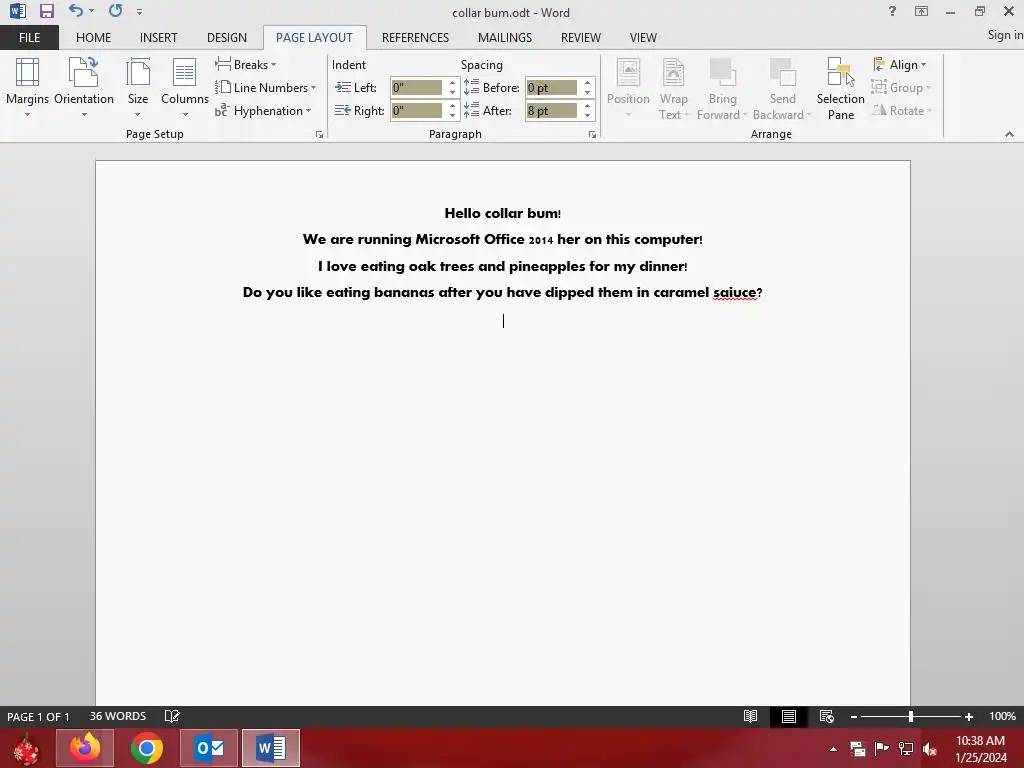Viewport: 1024px width, 768px height.
Task: Undo the last action
Action: coord(76,10)
